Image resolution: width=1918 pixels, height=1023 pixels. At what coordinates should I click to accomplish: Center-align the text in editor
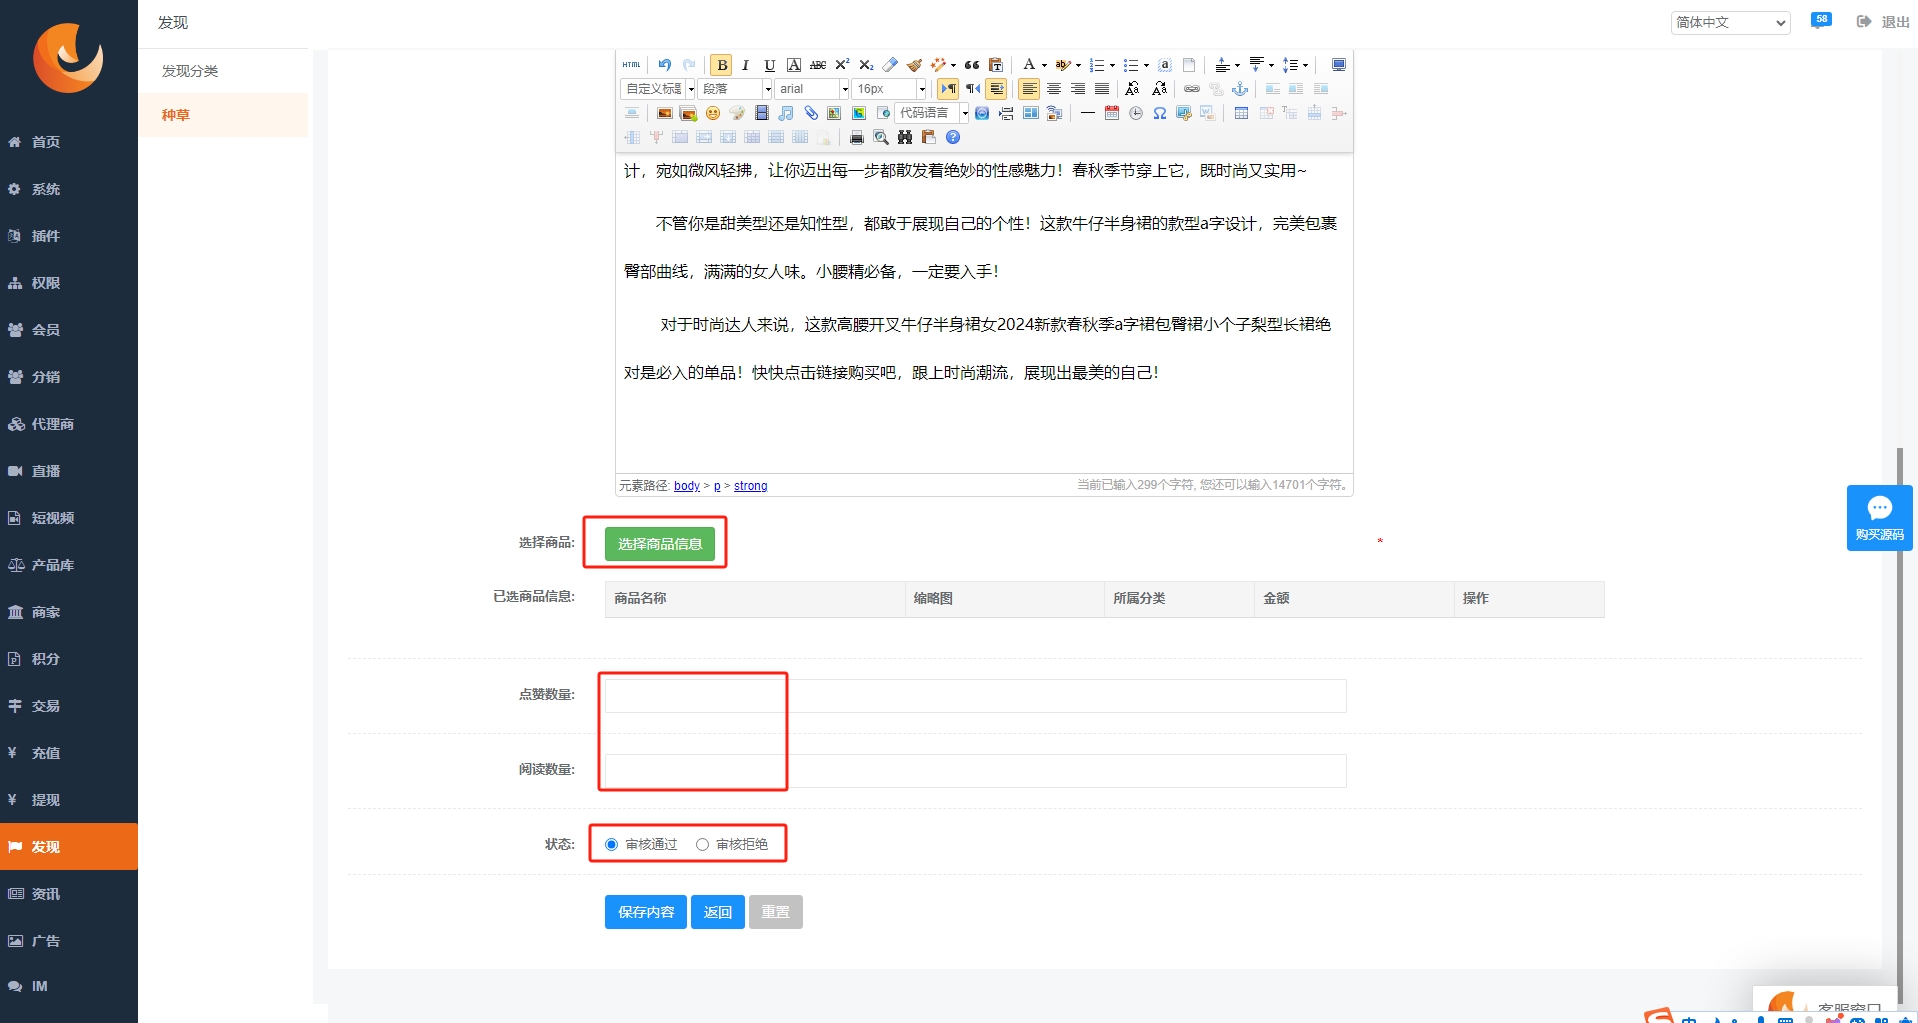click(1053, 89)
